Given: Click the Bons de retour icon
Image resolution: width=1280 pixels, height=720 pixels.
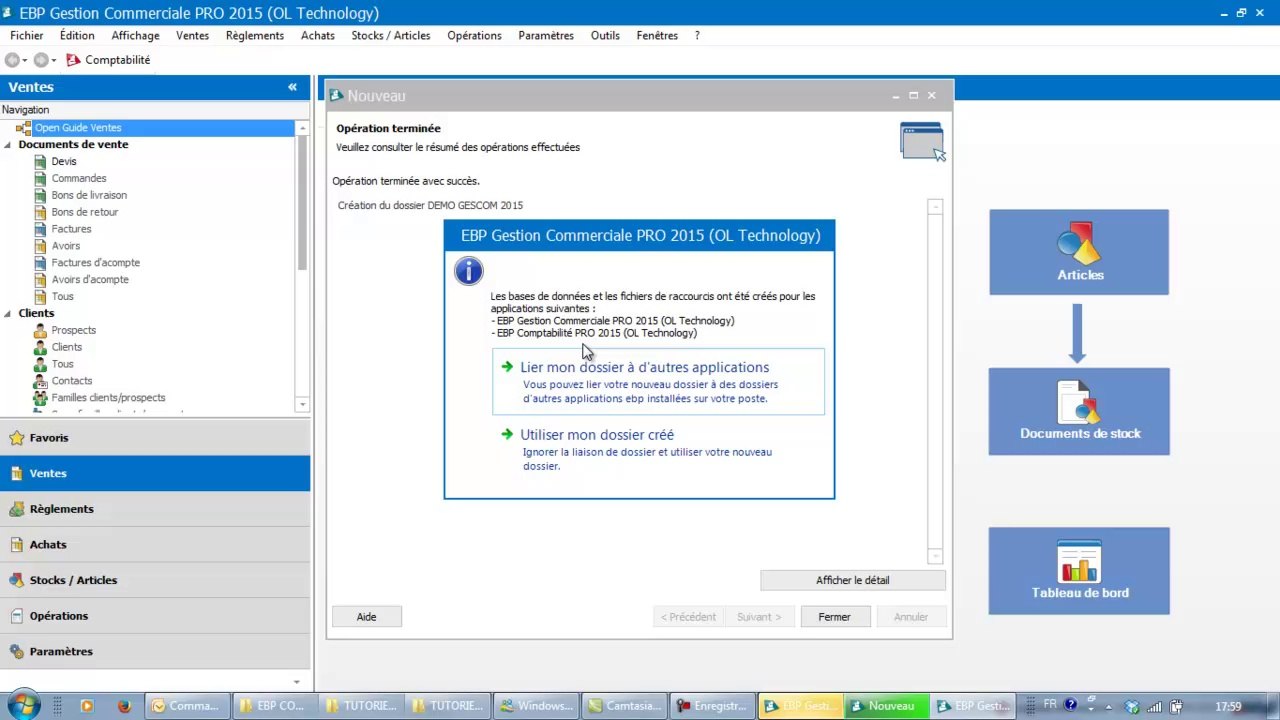Looking at the screenshot, I should click(x=40, y=212).
